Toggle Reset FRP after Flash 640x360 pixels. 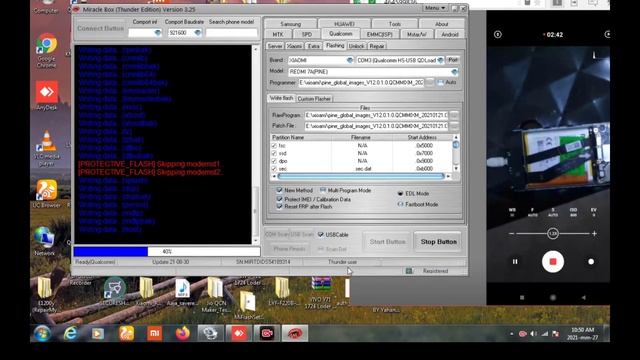[279, 207]
